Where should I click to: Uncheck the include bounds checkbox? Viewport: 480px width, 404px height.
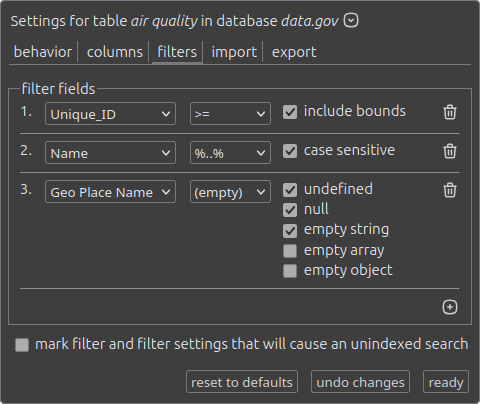[x=290, y=112]
